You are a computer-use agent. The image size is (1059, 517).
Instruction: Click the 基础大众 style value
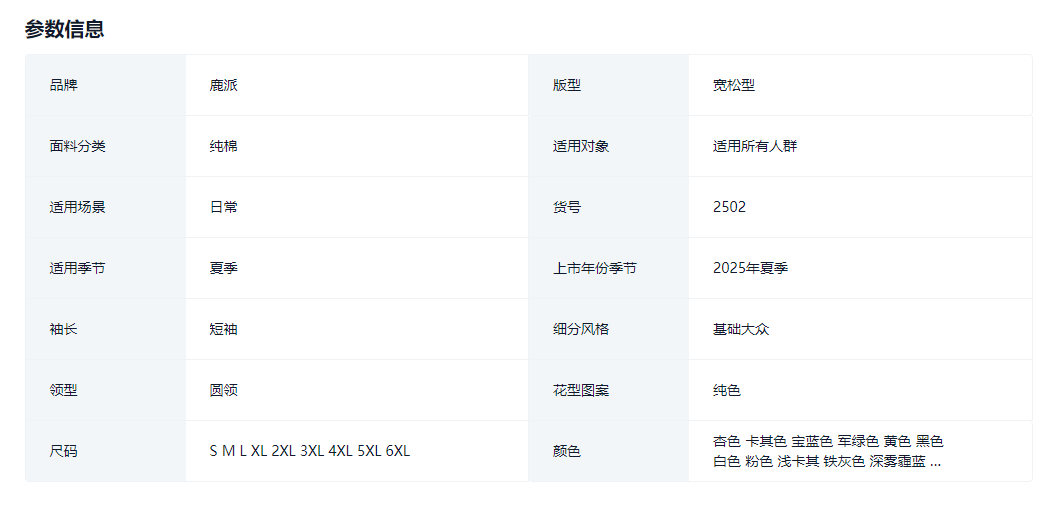coord(740,329)
